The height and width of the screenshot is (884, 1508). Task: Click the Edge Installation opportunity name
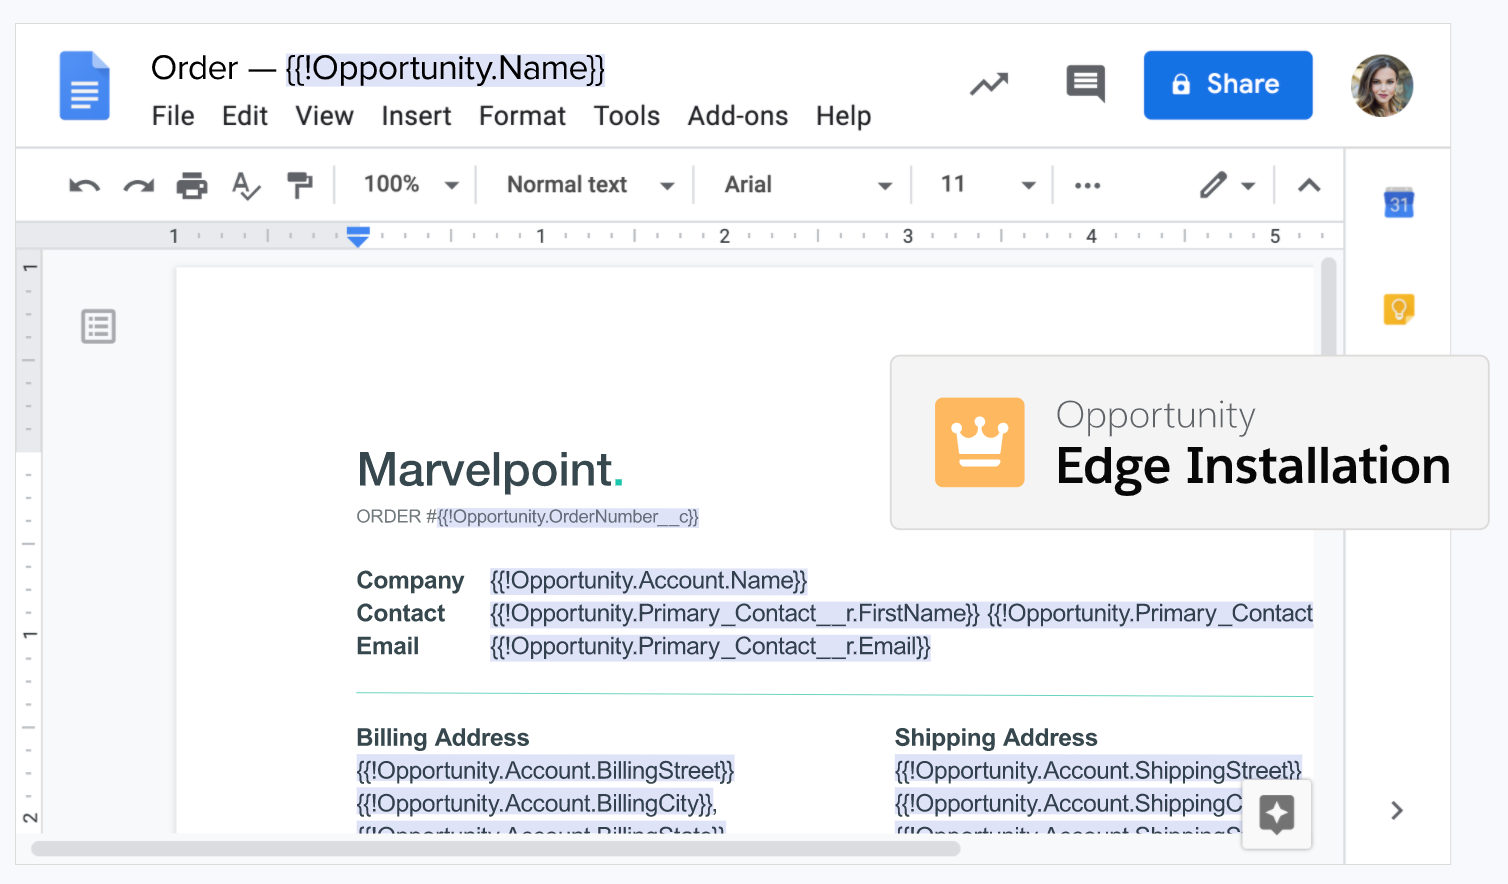[1253, 466]
